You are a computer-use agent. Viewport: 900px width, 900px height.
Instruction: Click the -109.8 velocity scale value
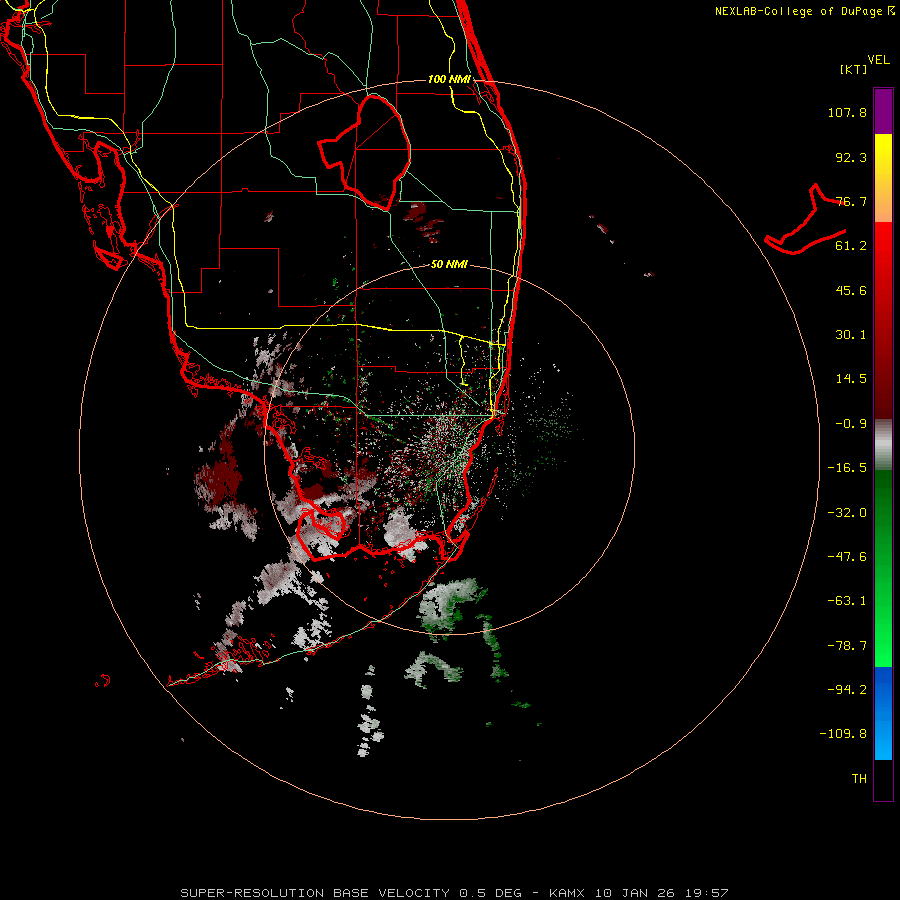(x=843, y=734)
